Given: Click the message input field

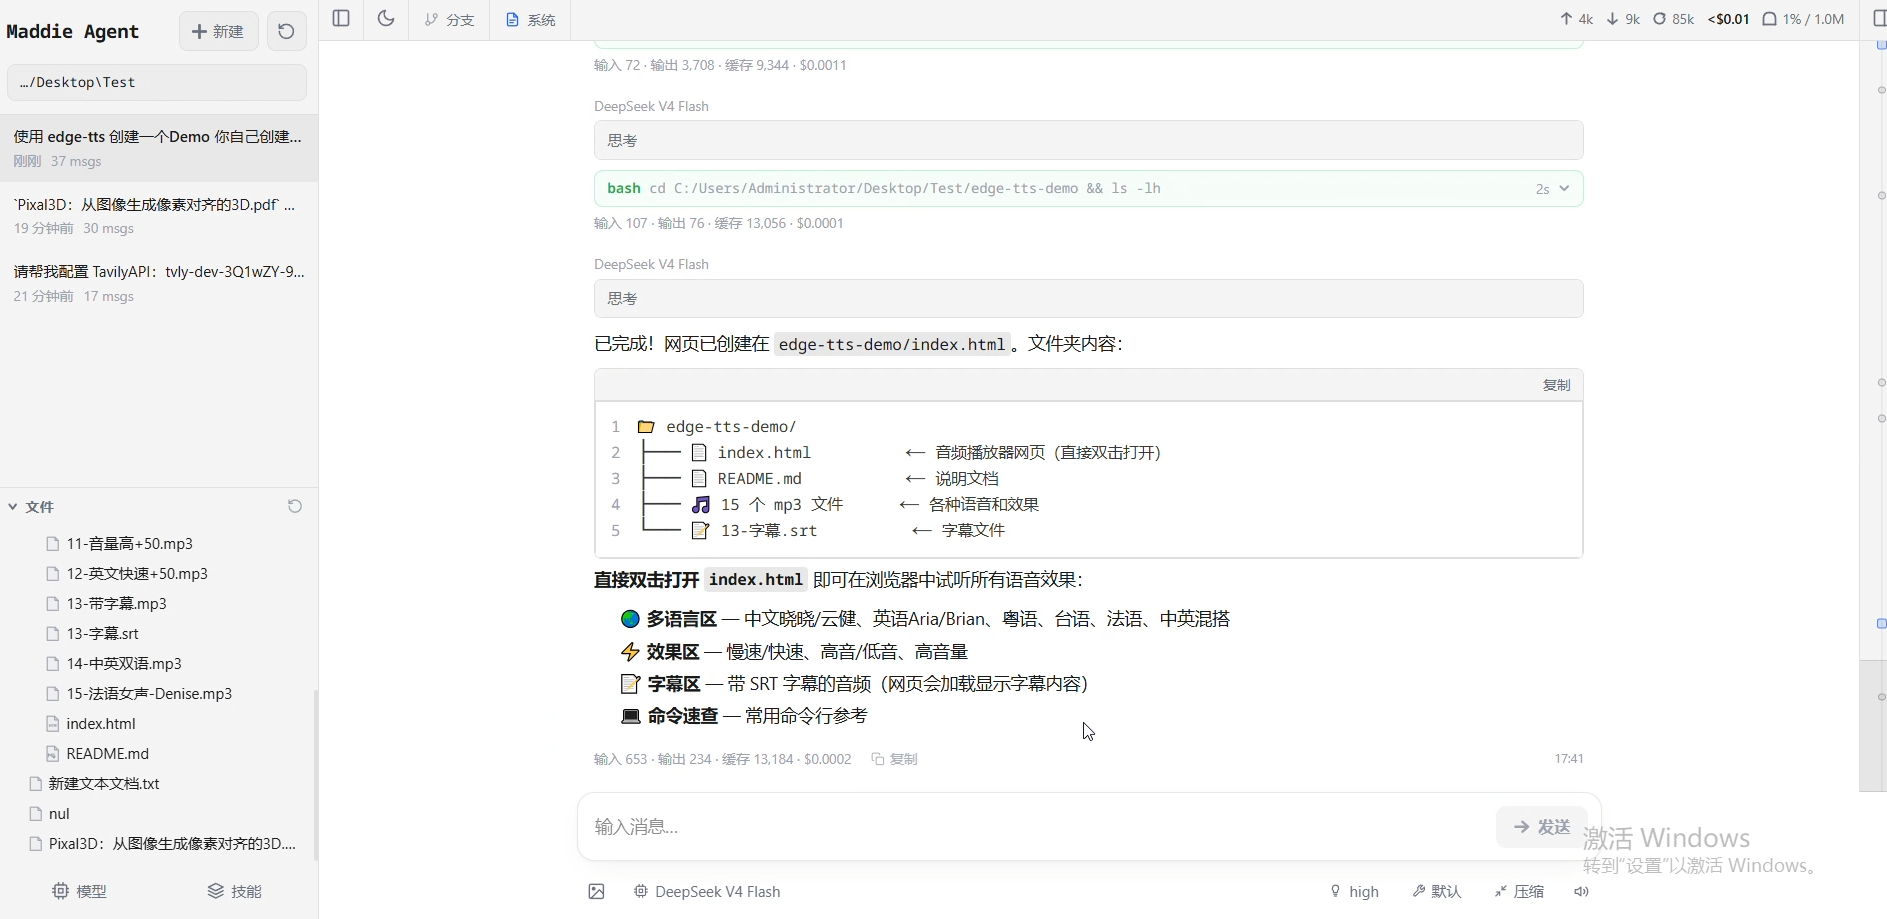Looking at the screenshot, I should 1038,827.
